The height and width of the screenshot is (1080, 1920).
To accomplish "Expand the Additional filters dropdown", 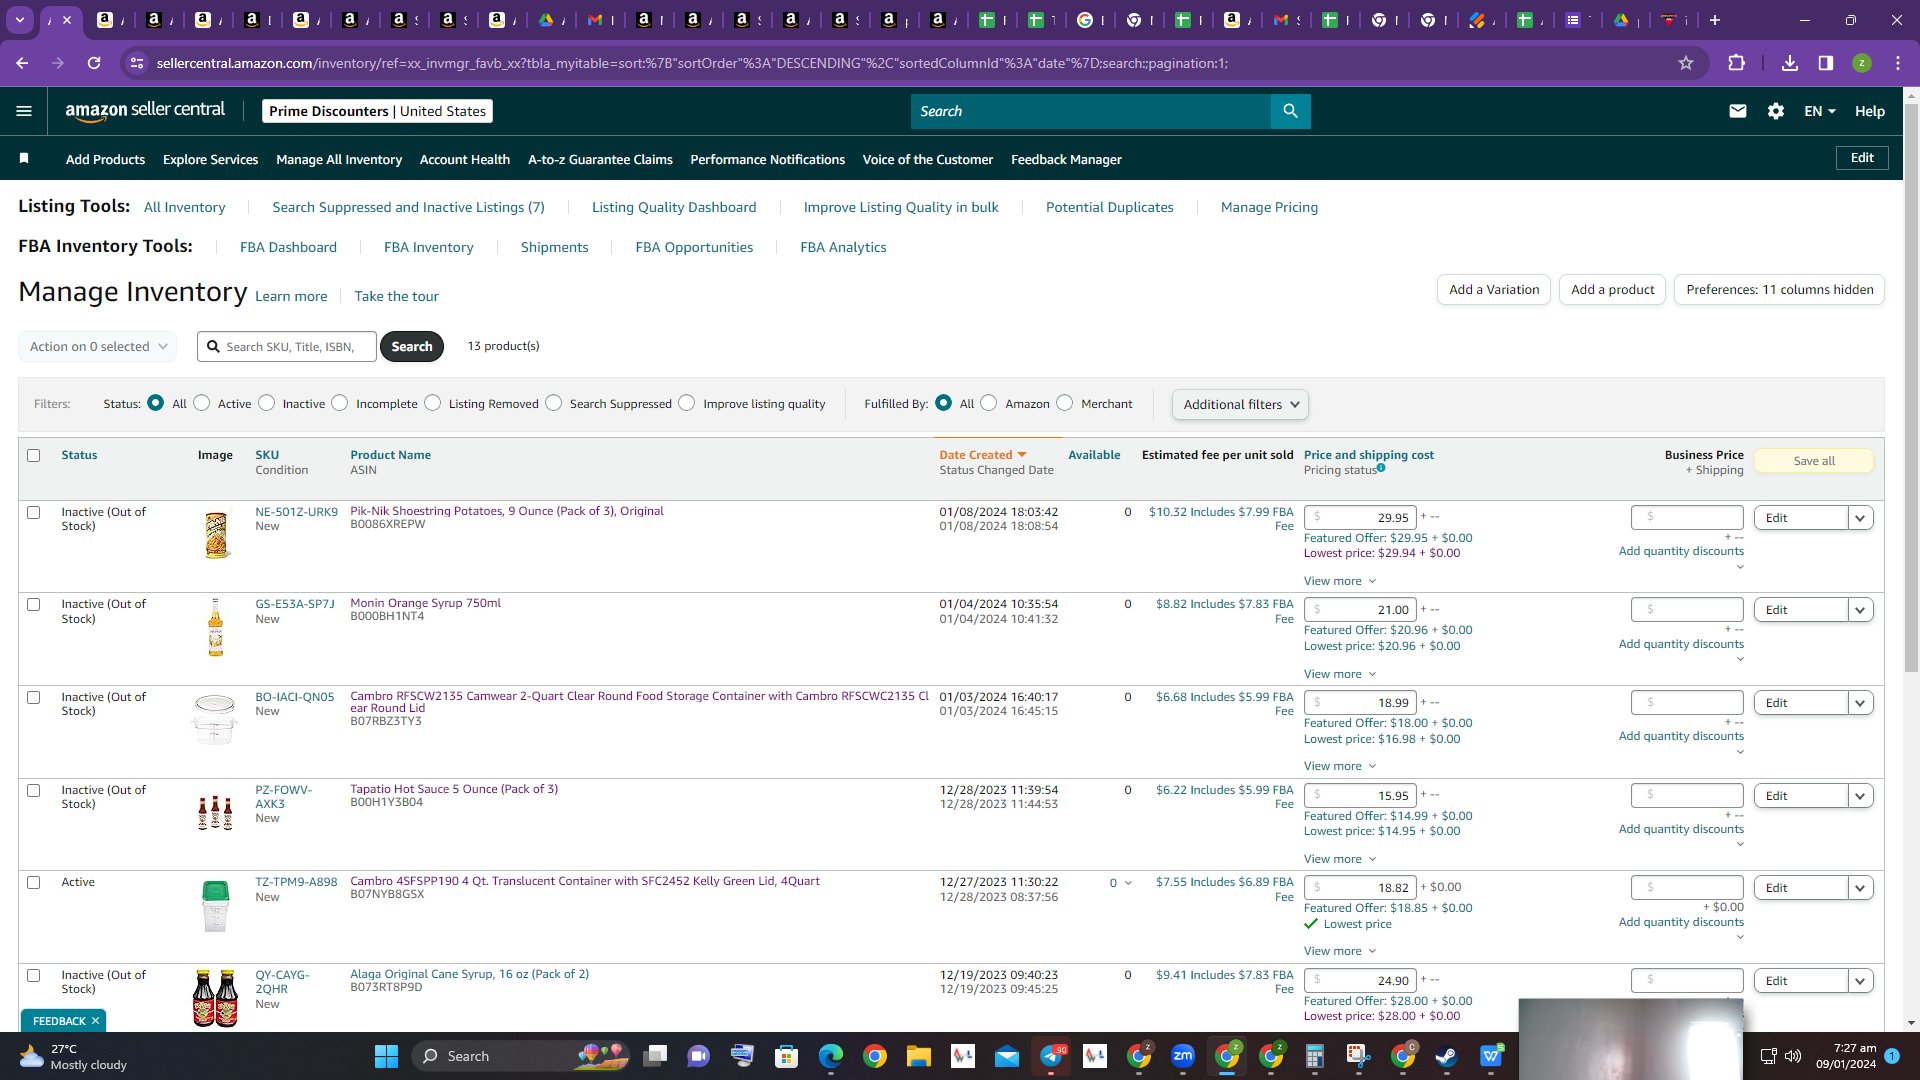I will click(x=1240, y=404).
